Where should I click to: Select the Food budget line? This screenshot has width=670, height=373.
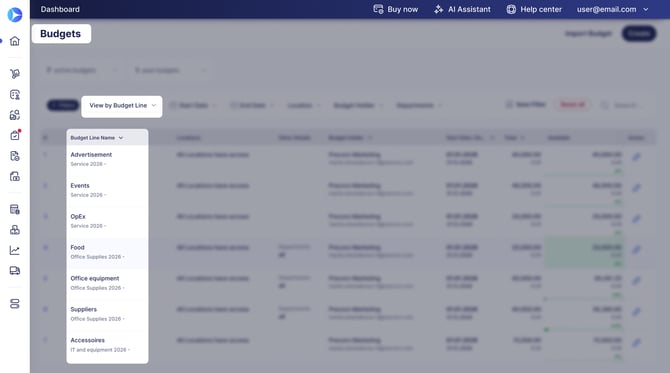[x=77, y=247]
